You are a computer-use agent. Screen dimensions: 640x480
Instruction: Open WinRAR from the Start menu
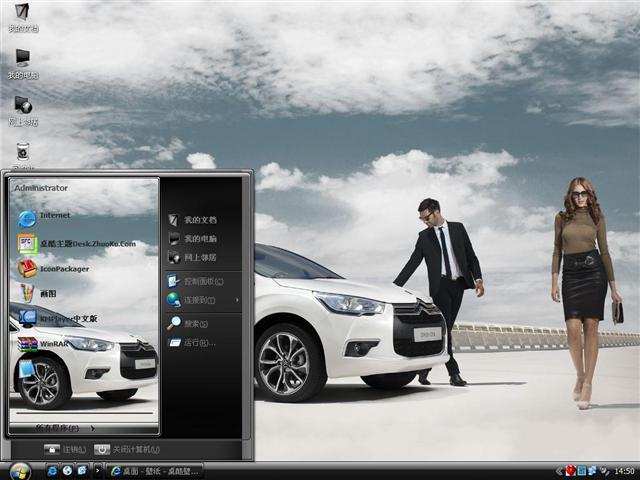pos(43,344)
